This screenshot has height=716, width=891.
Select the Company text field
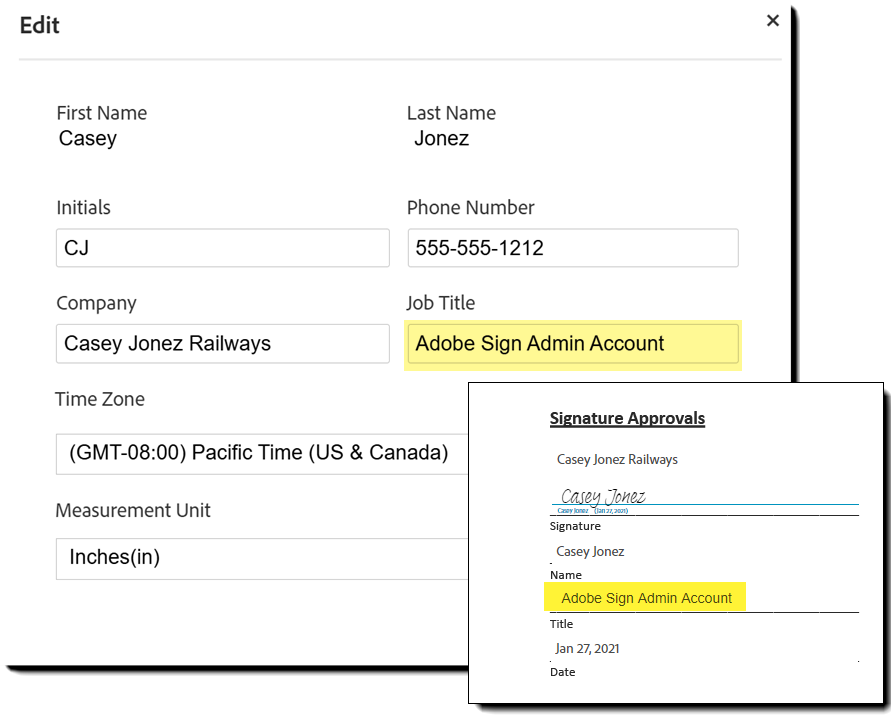222,344
